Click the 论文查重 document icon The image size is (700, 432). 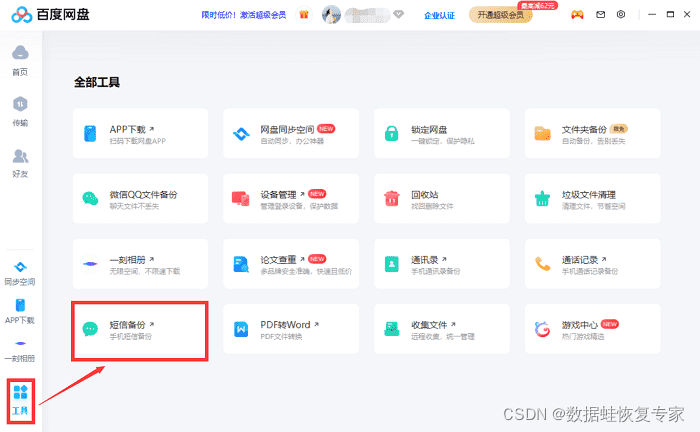(x=241, y=264)
